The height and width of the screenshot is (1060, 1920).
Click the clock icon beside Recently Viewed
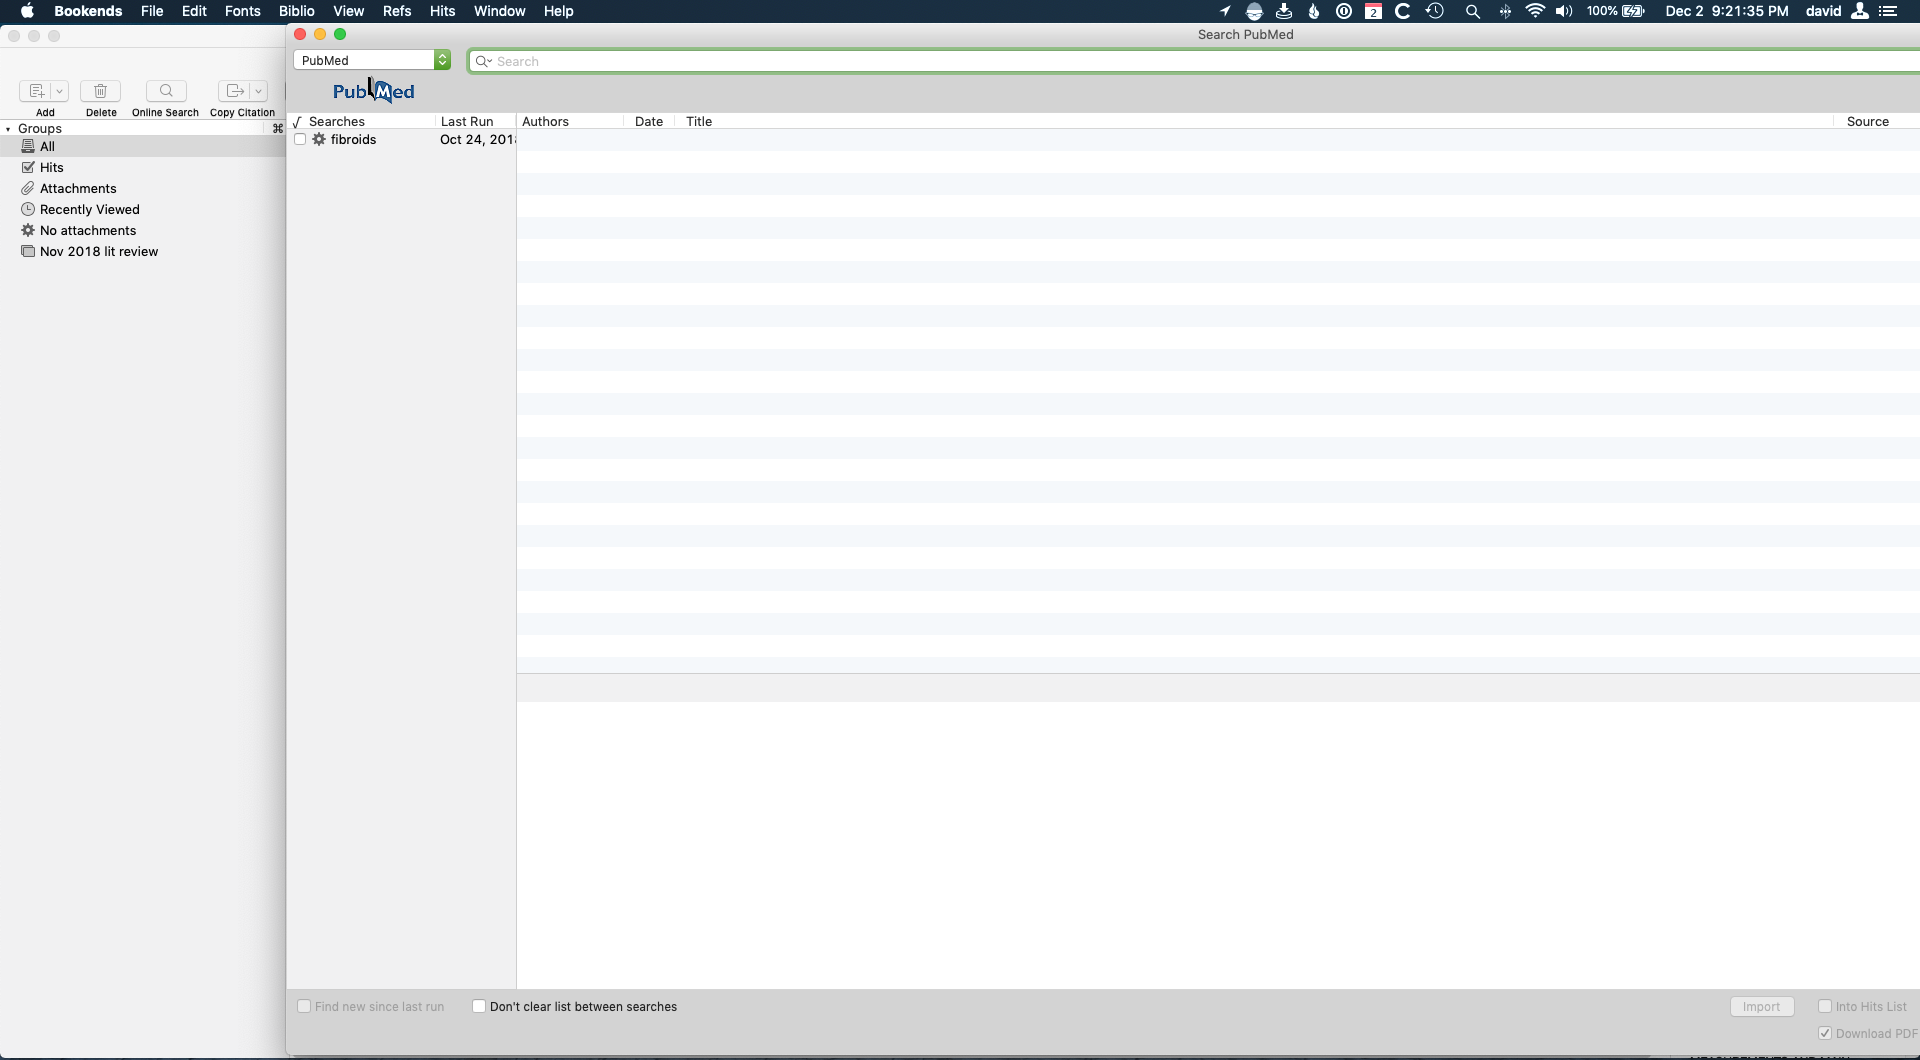28,209
